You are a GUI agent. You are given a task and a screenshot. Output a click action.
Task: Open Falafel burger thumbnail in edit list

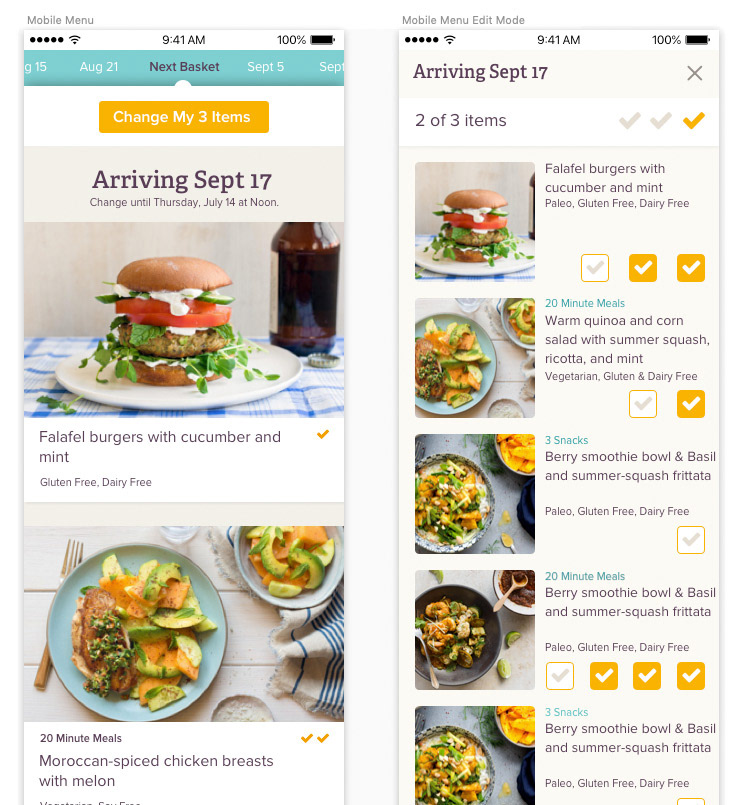474,221
